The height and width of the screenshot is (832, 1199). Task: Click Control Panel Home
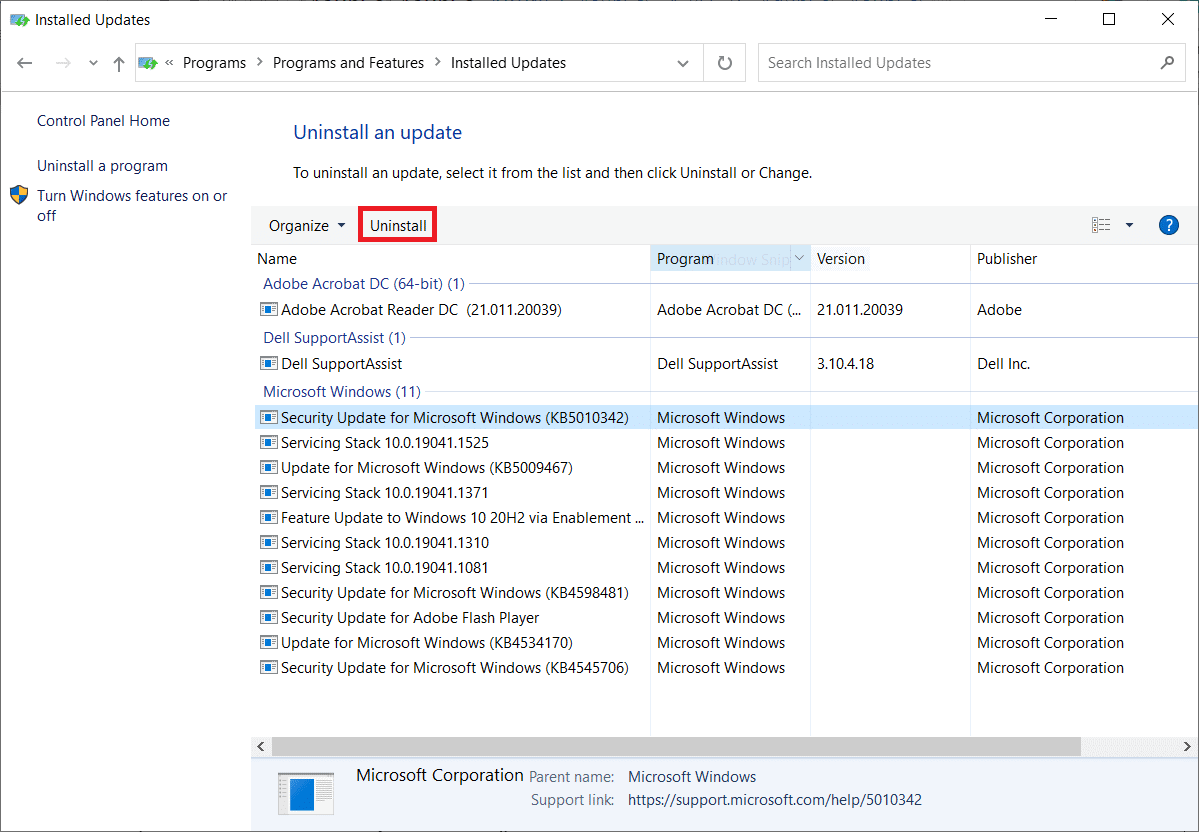coord(103,120)
